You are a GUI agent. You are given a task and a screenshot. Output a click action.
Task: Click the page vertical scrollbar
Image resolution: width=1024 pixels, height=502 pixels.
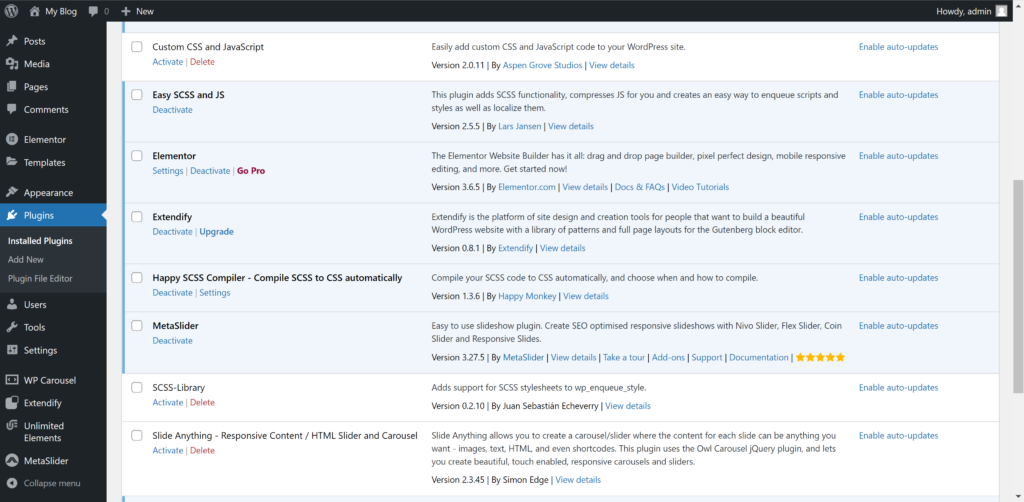point(1018,286)
